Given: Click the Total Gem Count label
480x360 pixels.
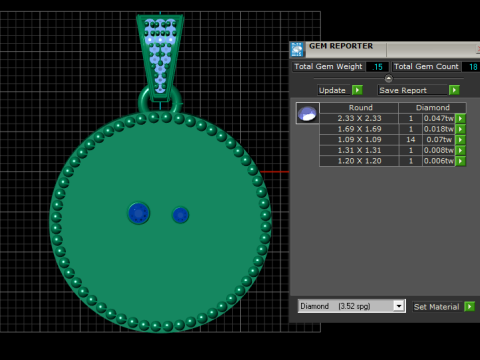Looking at the screenshot, I should pos(426,66).
